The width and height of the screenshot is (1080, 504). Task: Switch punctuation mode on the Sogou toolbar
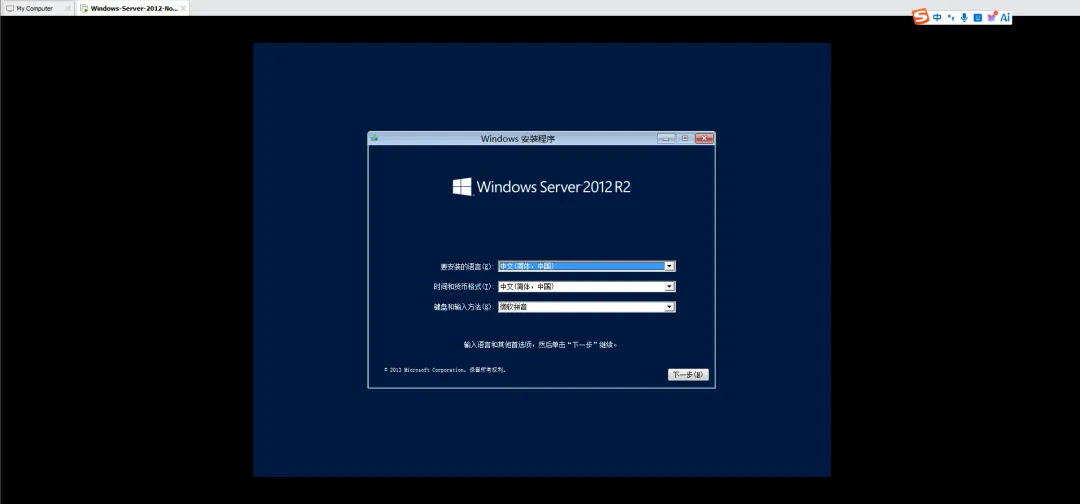tap(951, 18)
